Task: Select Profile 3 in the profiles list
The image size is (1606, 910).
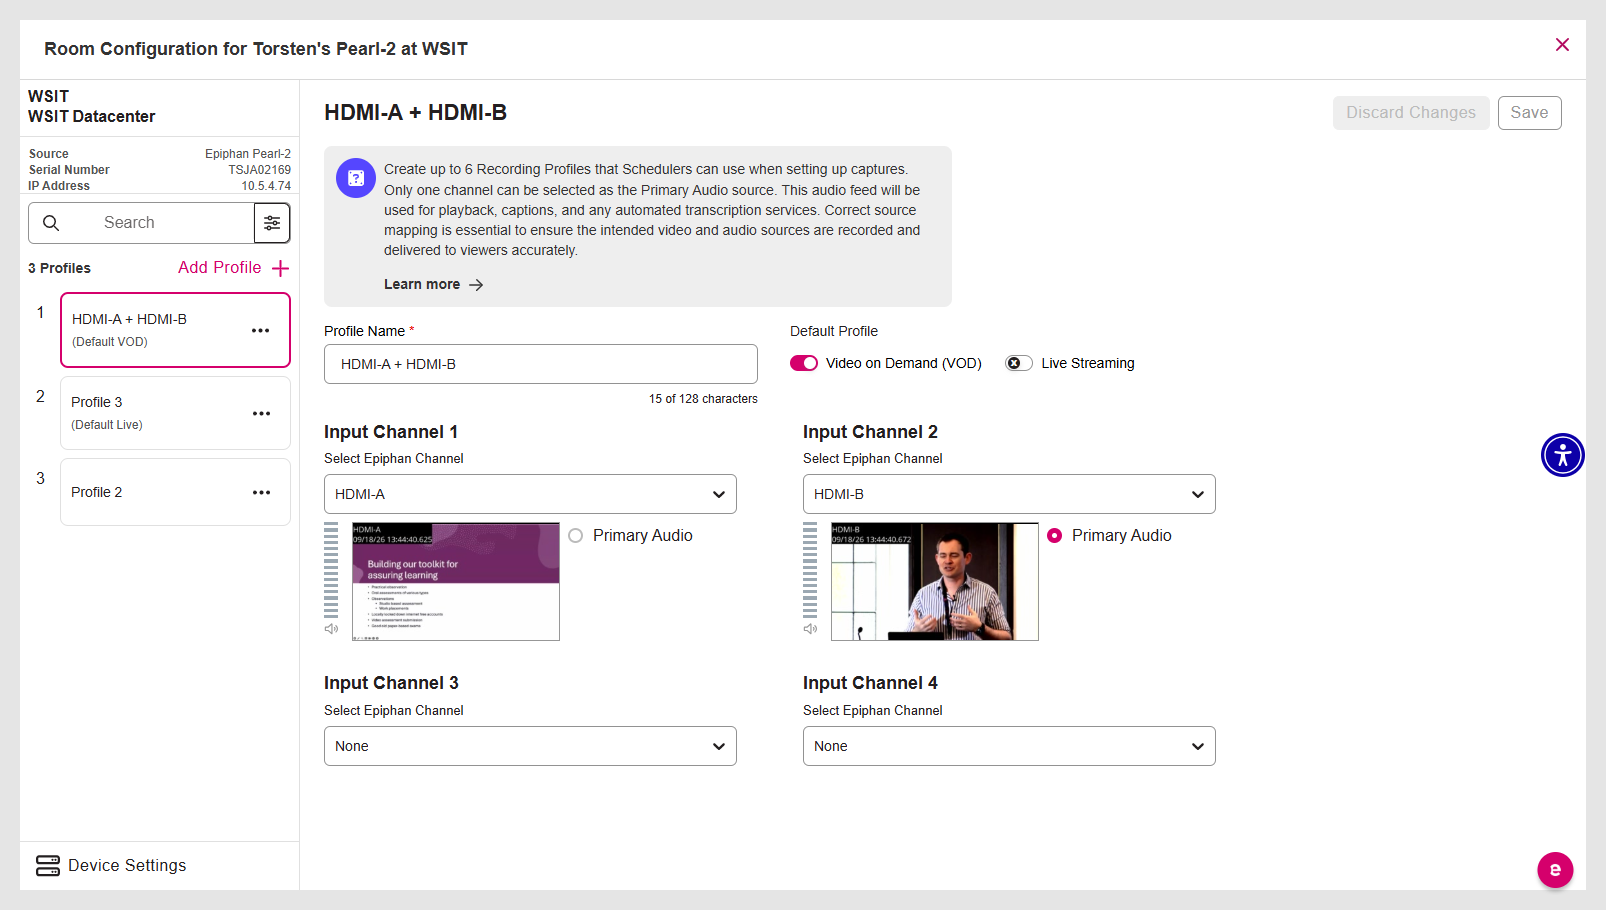Action: click(x=175, y=413)
